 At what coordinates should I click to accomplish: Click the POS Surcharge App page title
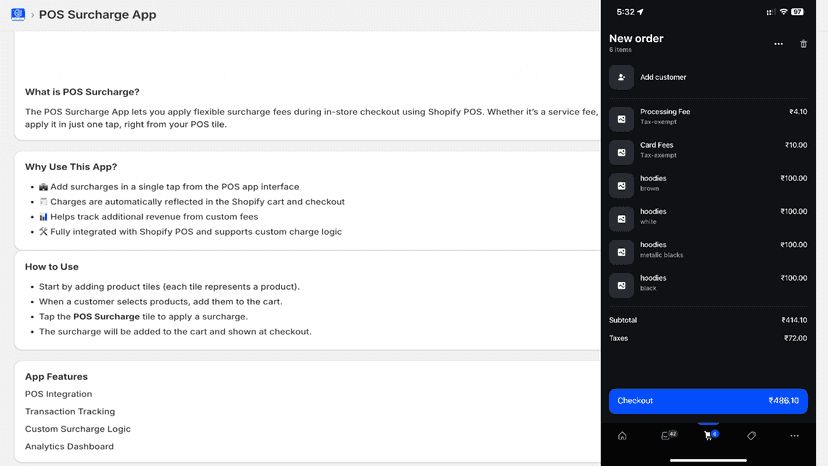98,15
